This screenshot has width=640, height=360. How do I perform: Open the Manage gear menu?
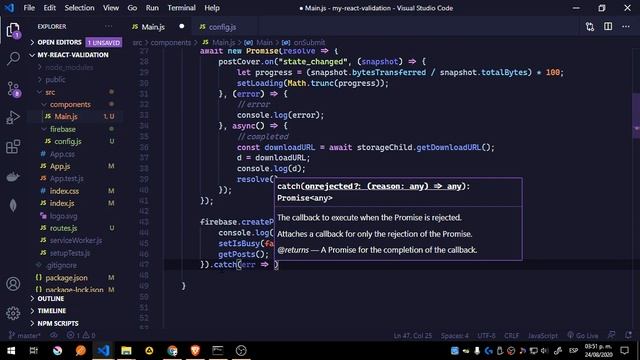pos(13,313)
